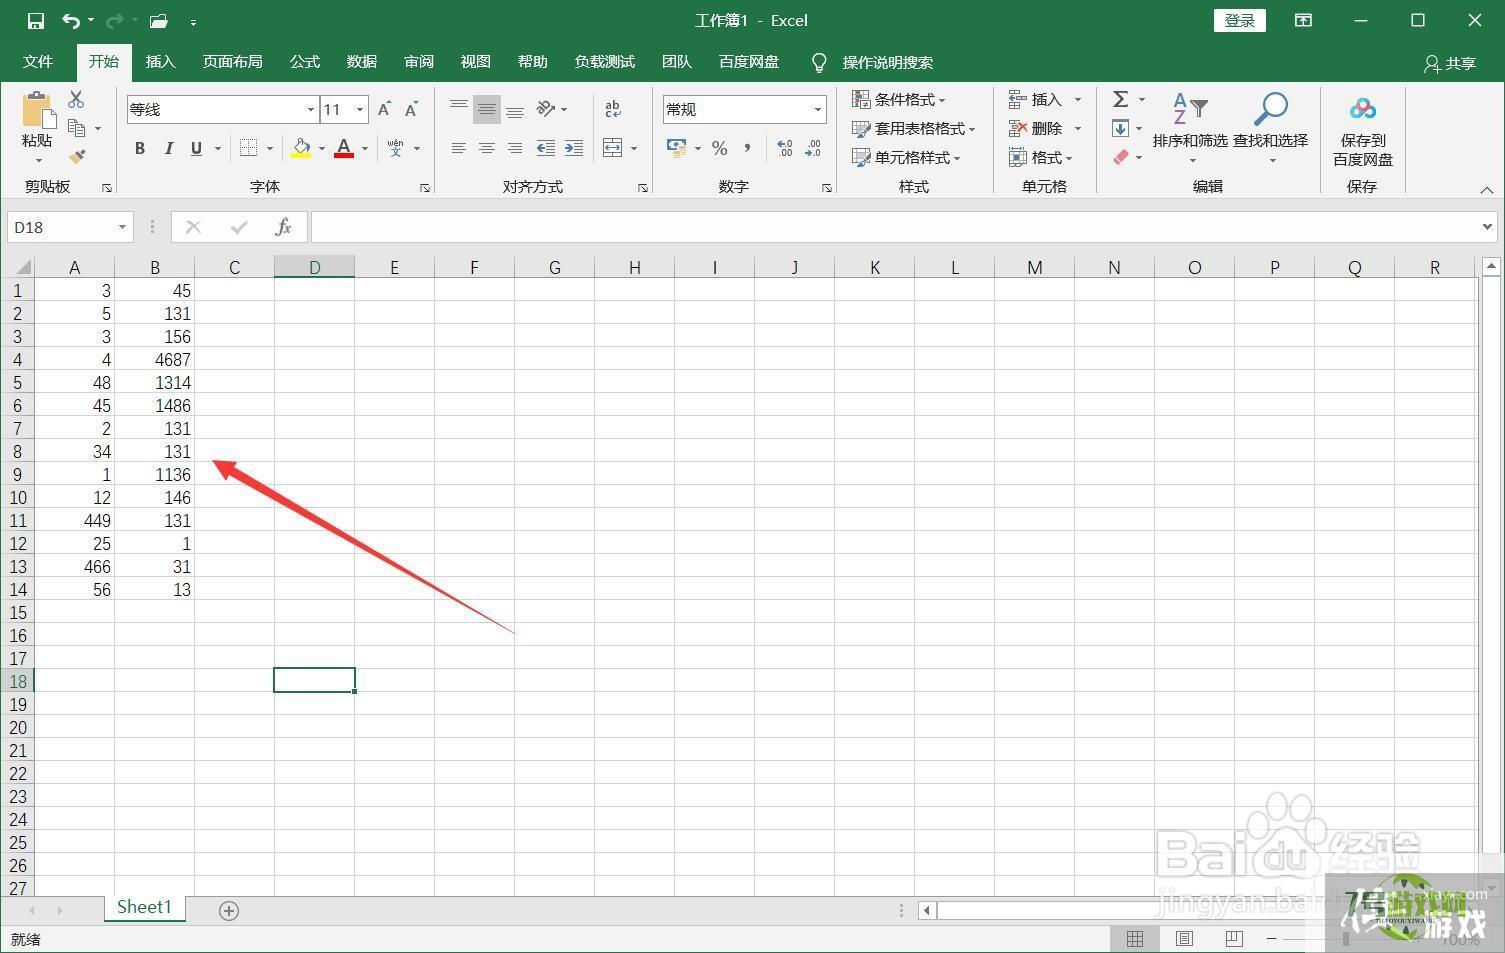Apply red font color A
Screen dimensions: 1505x953
pyautogui.click(x=344, y=148)
